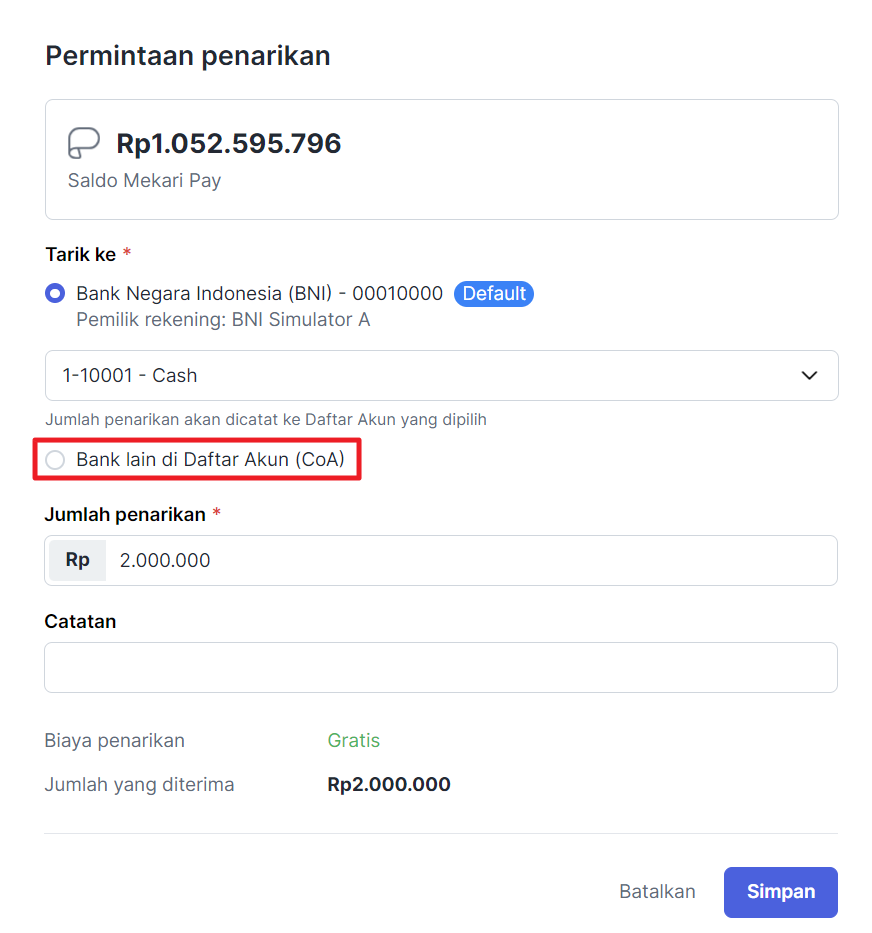Screen dimensions: 872x933
Task: Click the Biaya penarikan label
Action: pyautogui.click(x=115, y=741)
